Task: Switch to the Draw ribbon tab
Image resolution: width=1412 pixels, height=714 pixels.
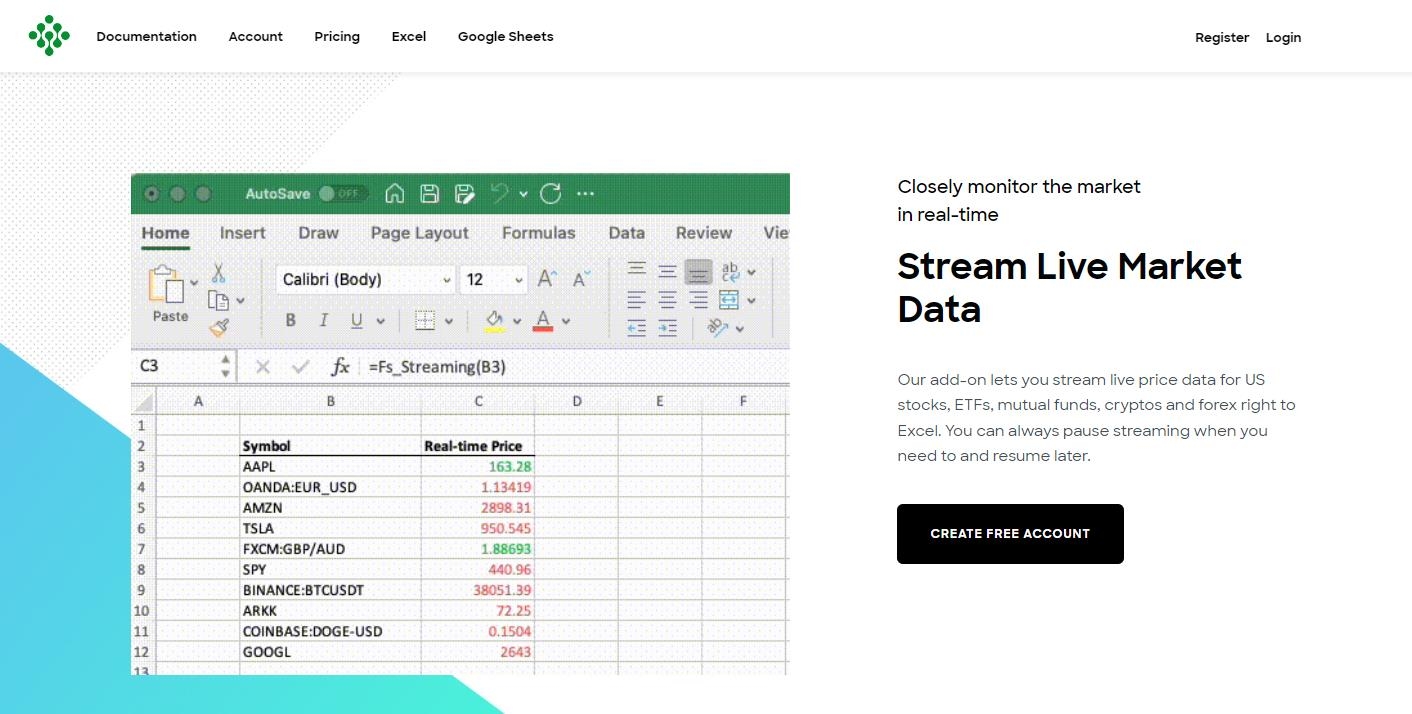Action: coord(318,233)
